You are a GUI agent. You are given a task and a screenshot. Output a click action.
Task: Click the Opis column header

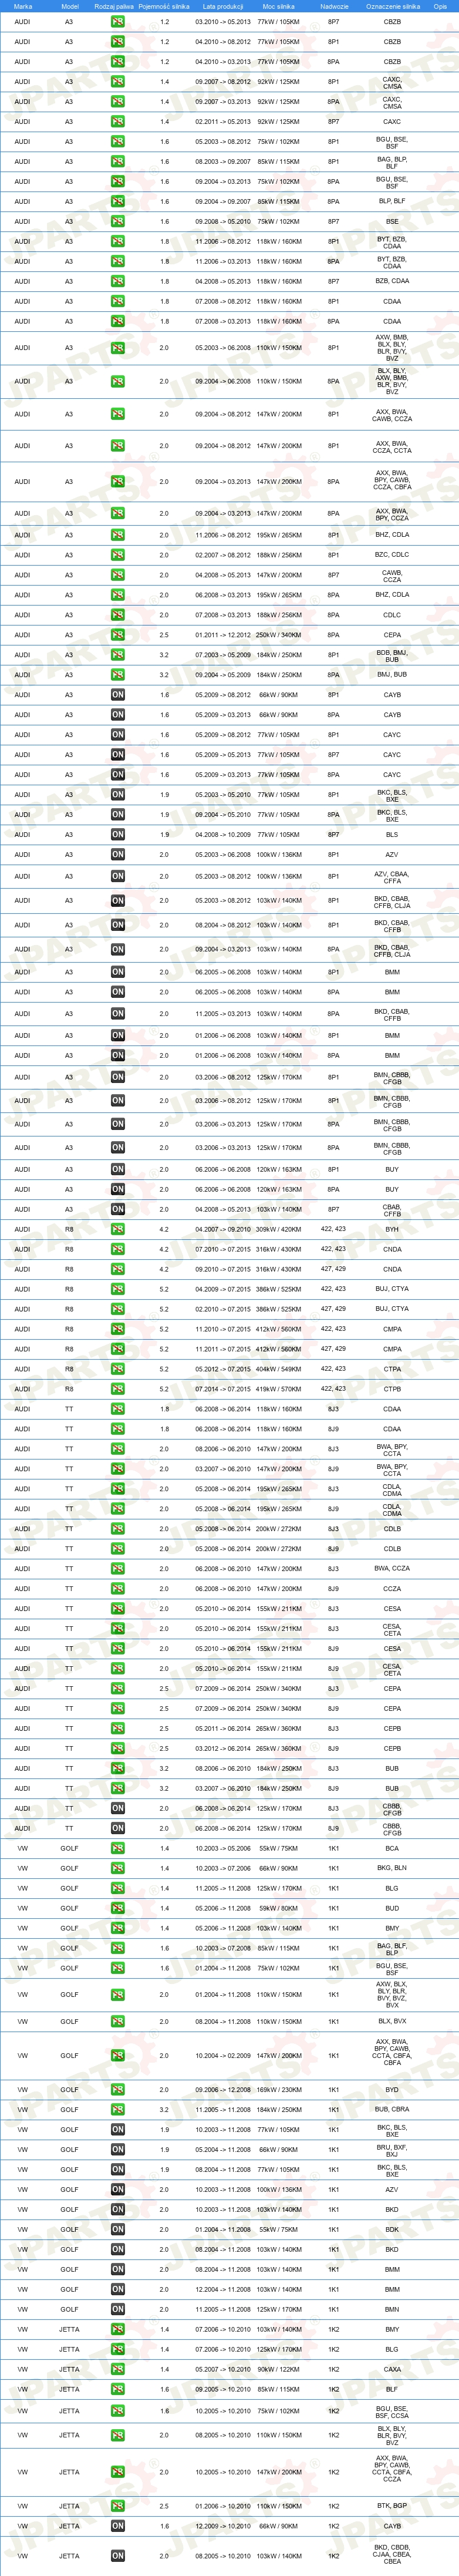pyautogui.click(x=440, y=6)
